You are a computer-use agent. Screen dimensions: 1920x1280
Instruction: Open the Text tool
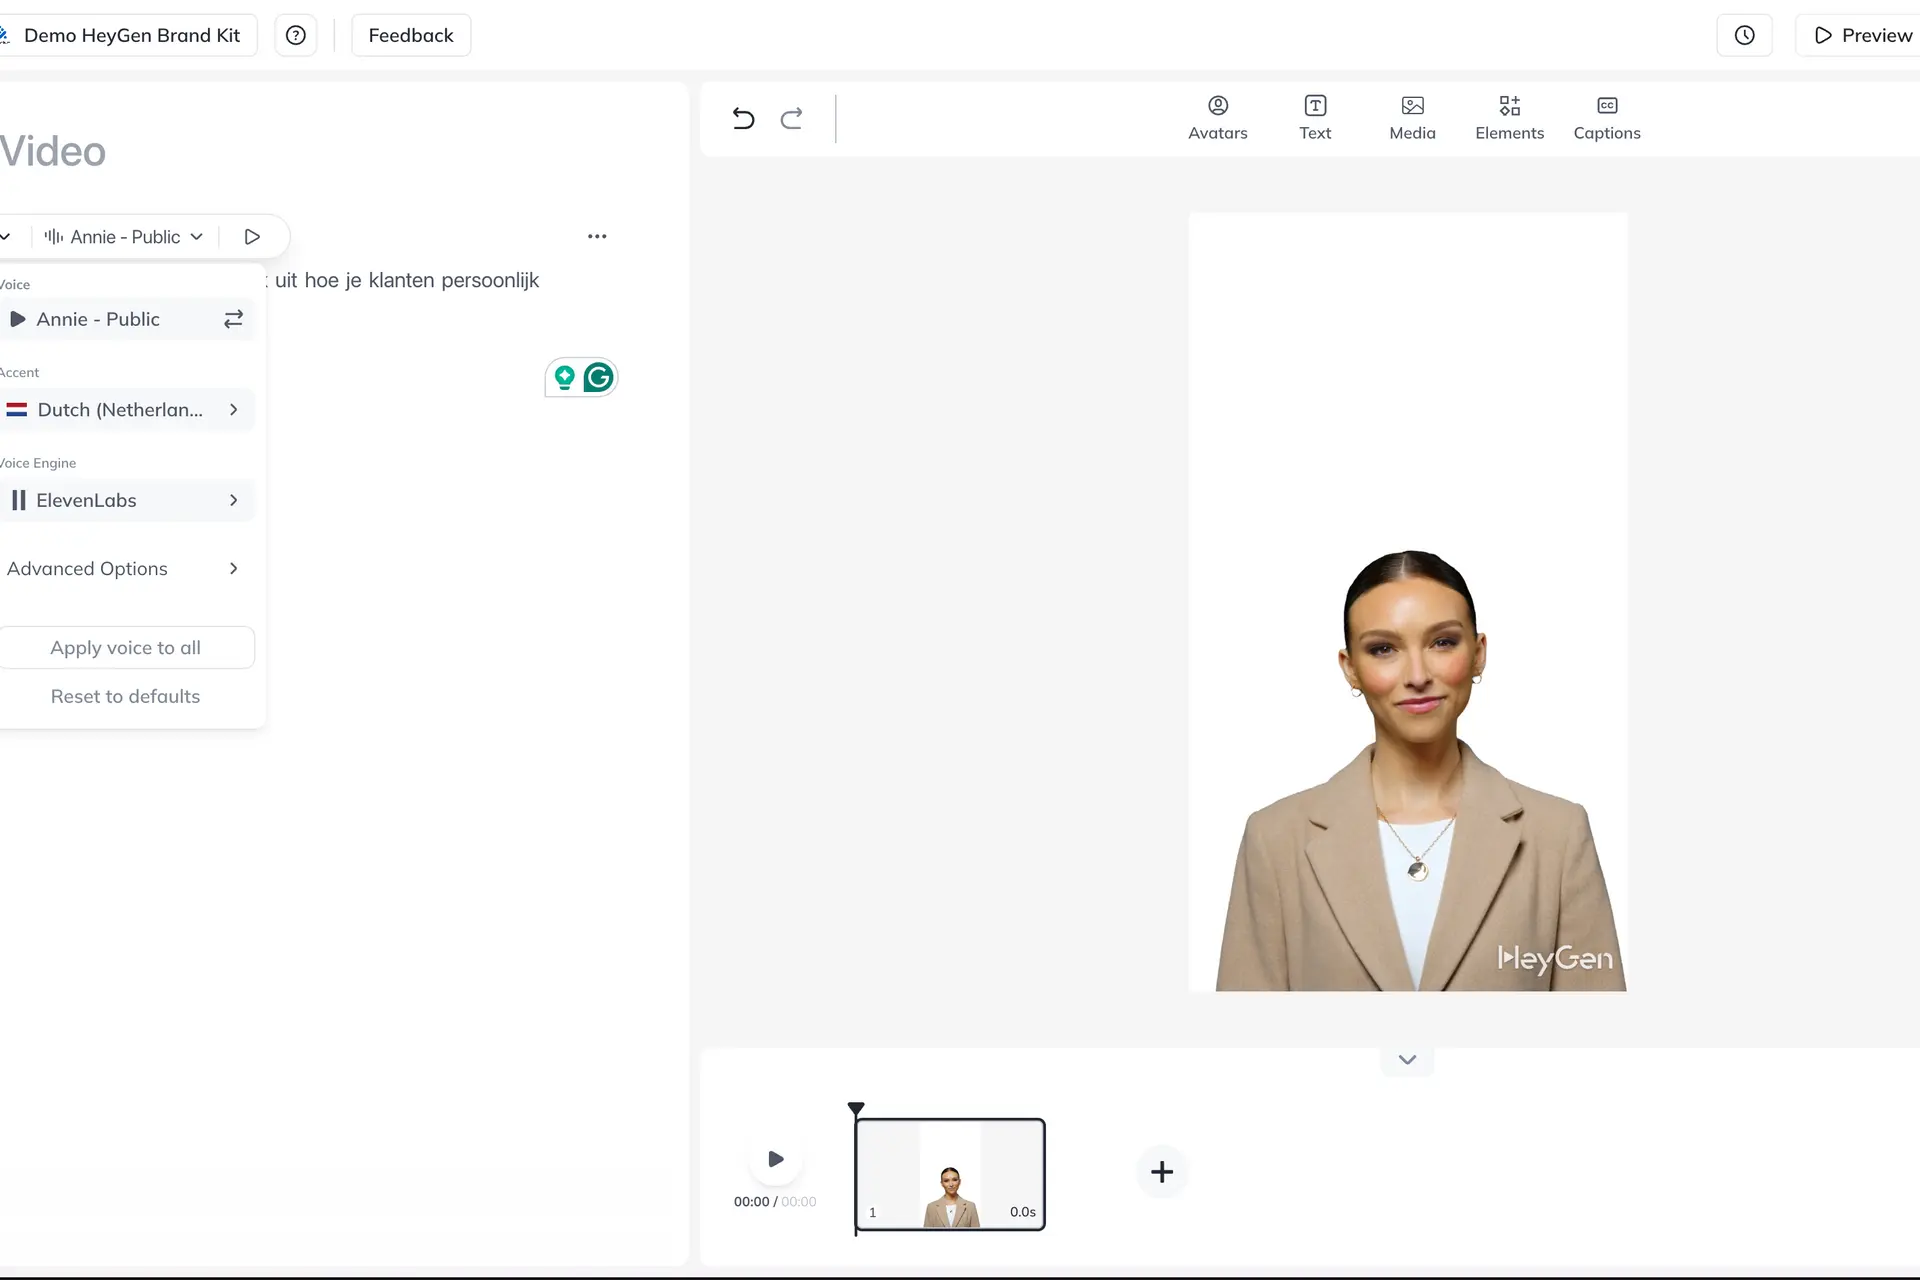coord(1315,118)
